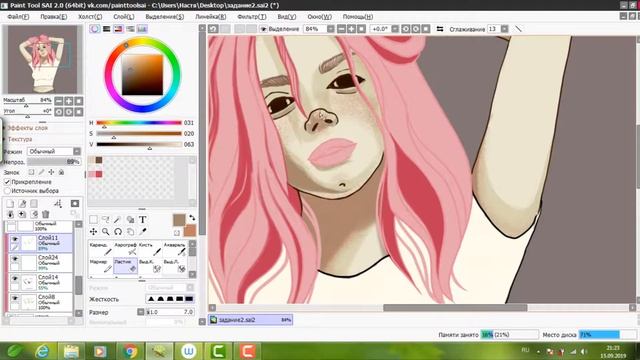Click the canvas horizontal scrollbar
640x360 pixels.
(x=455, y=308)
